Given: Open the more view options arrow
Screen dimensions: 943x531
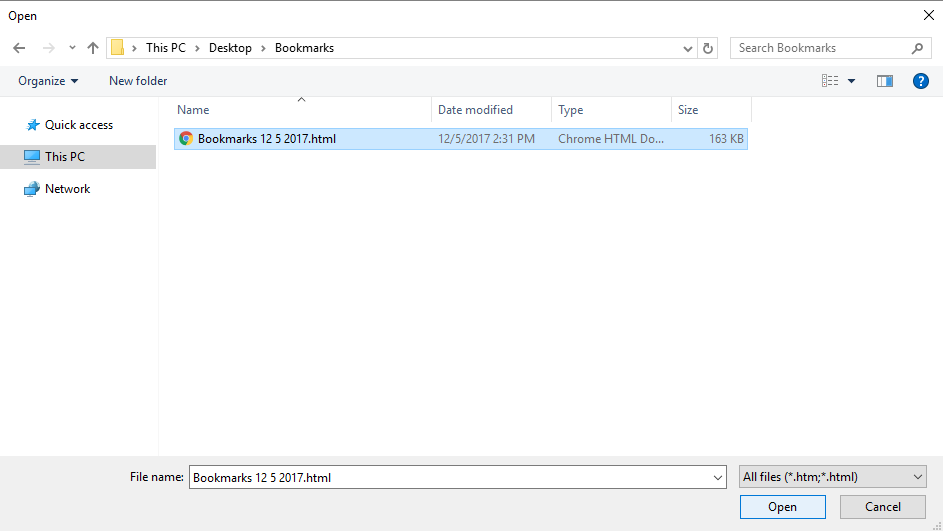Looking at the screenshot, I should [852, 81].
